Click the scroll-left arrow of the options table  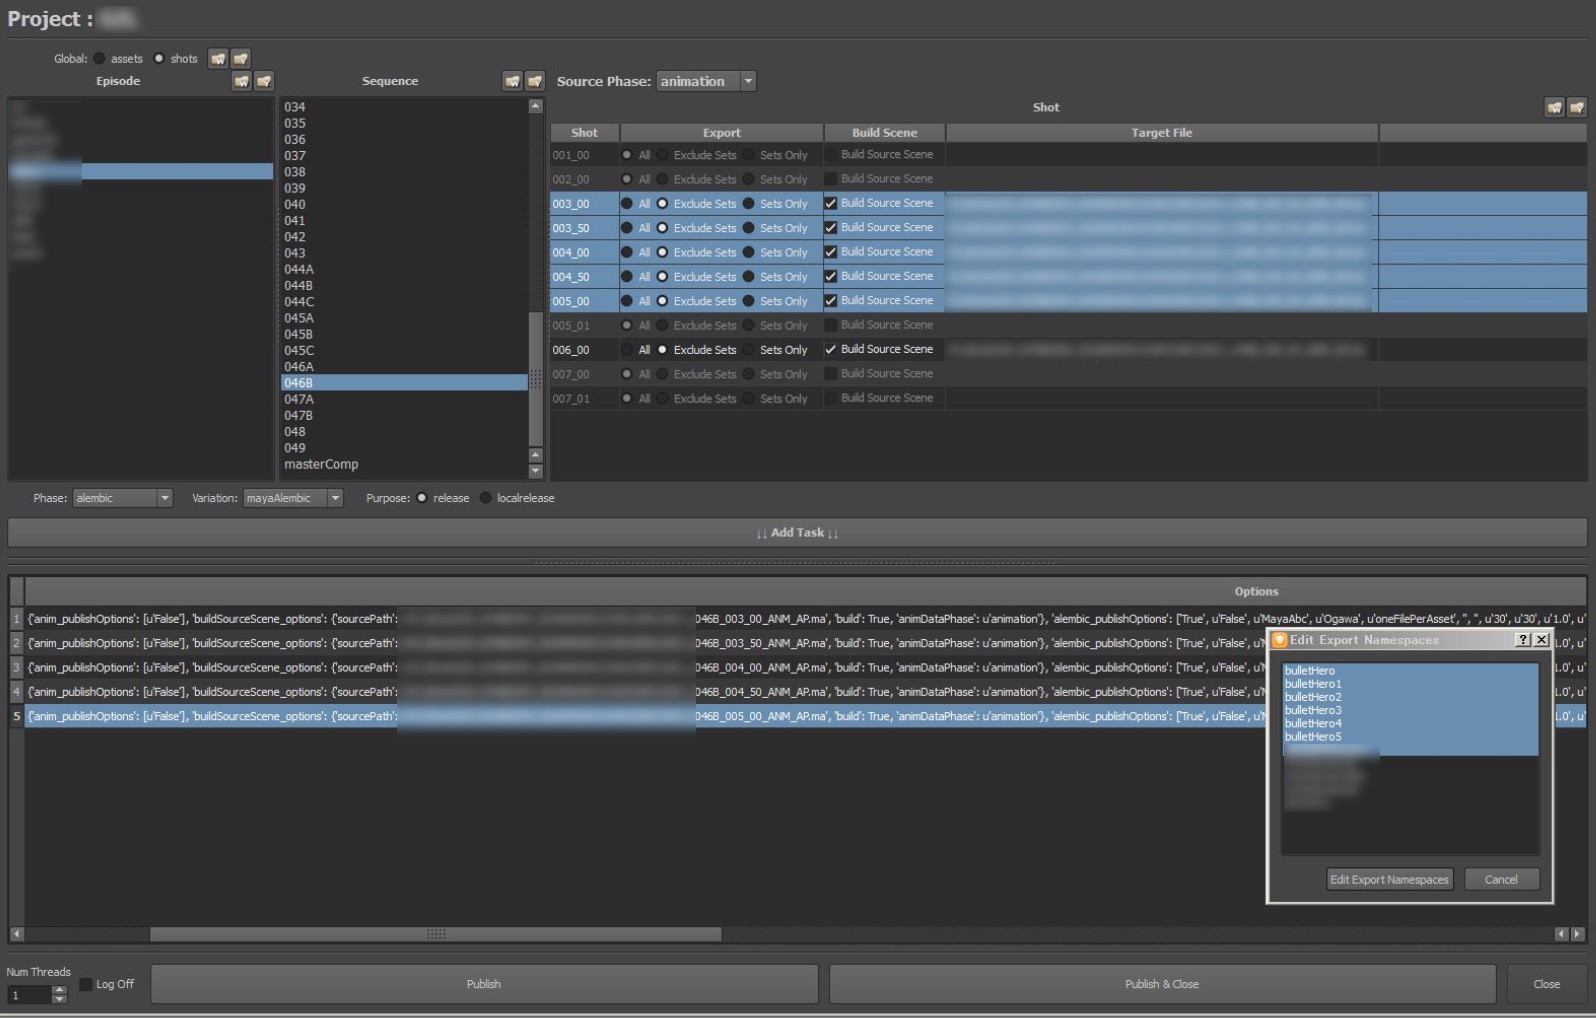(x=16, y=934)
